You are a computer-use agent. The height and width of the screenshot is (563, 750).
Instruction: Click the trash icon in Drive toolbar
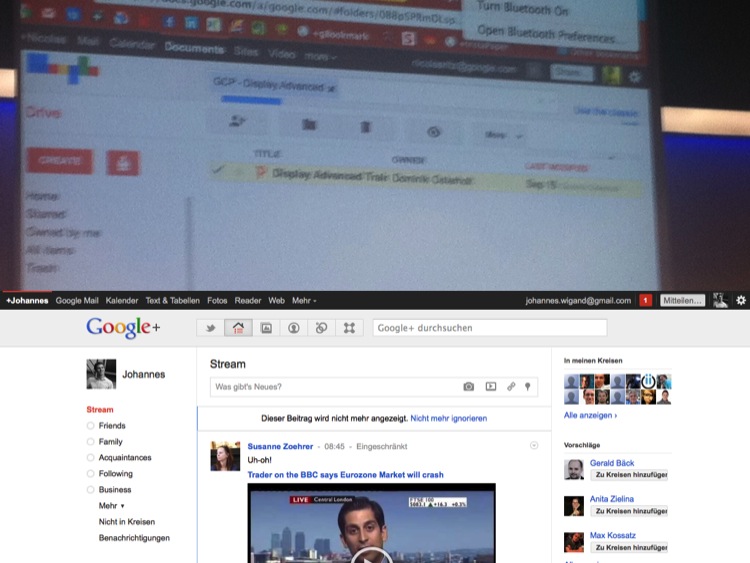pyautogui.click(x=365, y=127)
